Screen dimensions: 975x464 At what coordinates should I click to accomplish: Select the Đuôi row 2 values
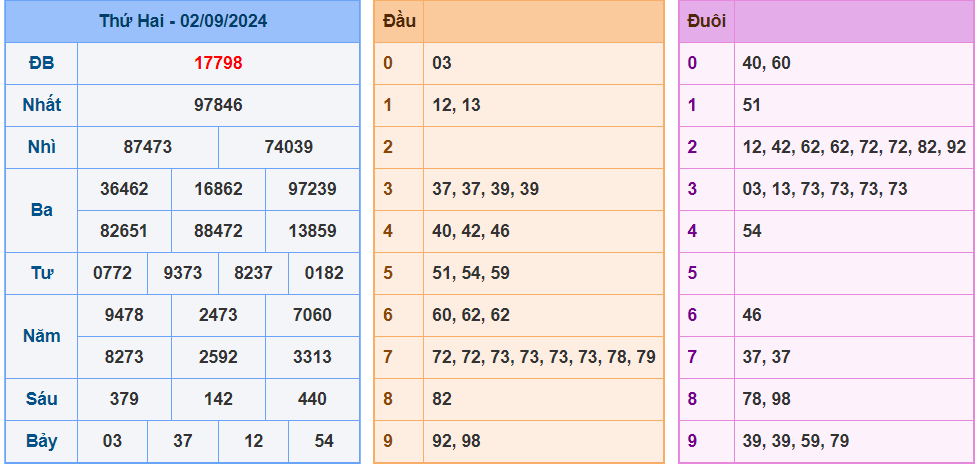click(x=854, y=147)
